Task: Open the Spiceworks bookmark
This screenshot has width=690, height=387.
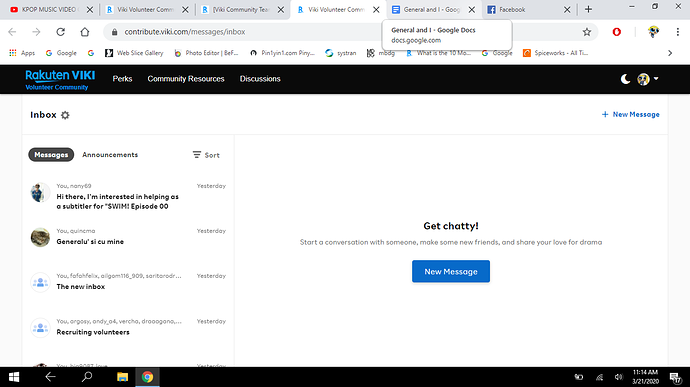Action: pos(555,53)
